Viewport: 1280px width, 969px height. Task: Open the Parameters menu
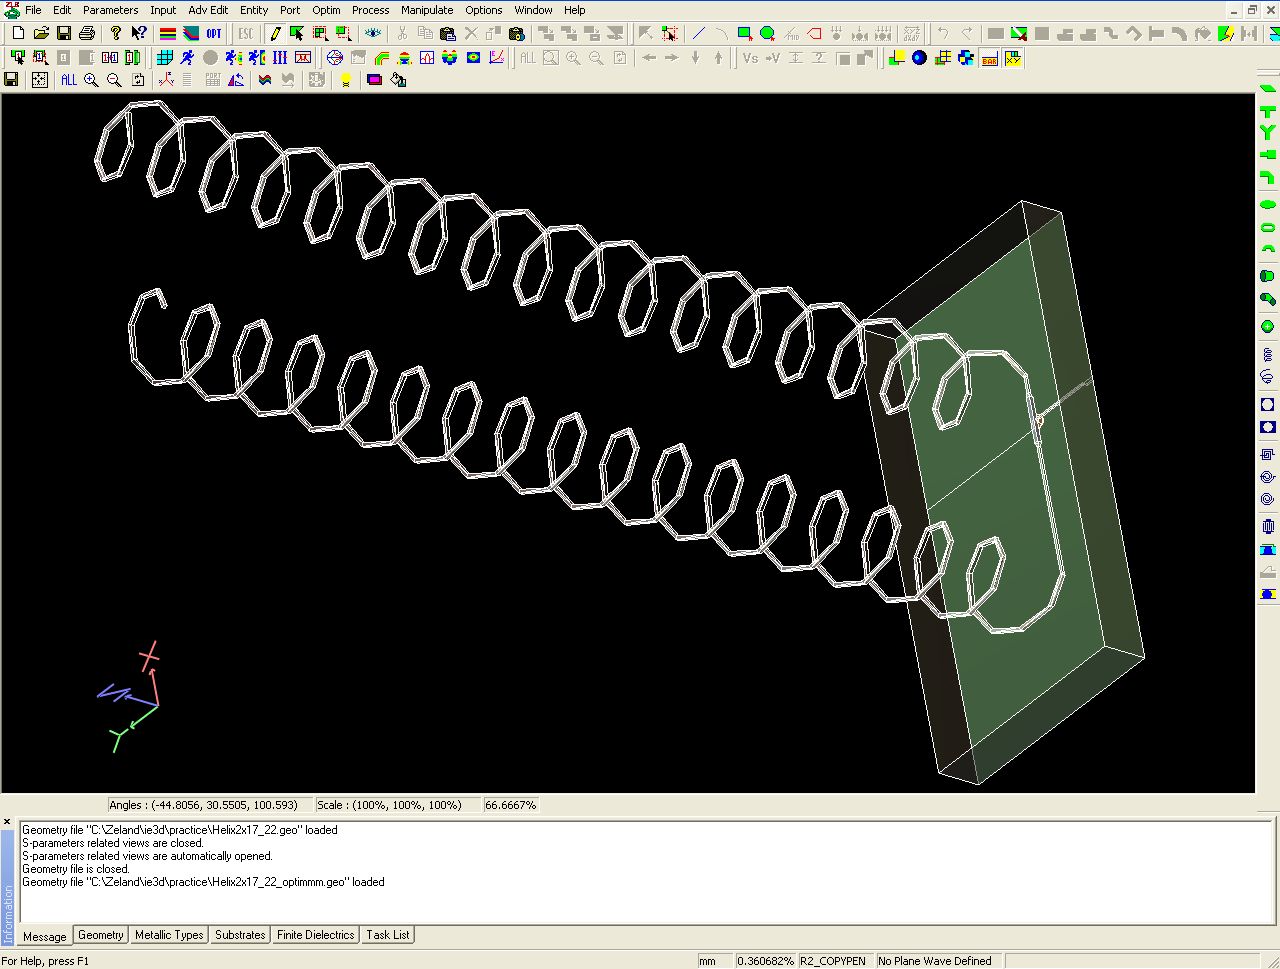(x=110, y=10)
